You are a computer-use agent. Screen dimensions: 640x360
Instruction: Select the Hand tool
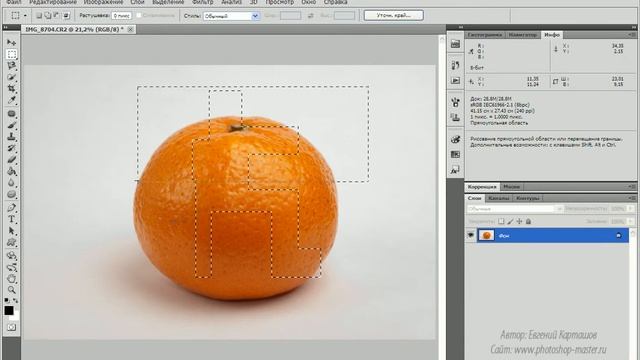(x=11, y=279)
